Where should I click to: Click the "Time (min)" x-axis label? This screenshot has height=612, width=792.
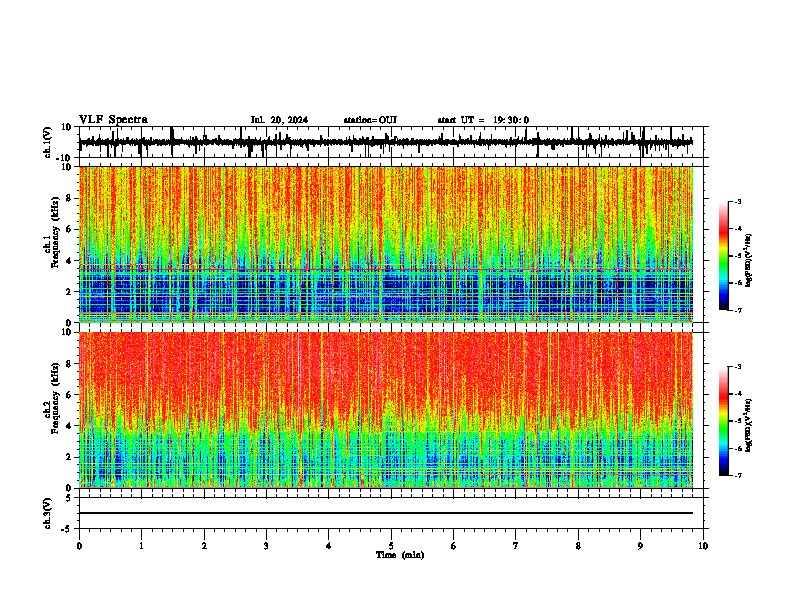tap(400, 555)
